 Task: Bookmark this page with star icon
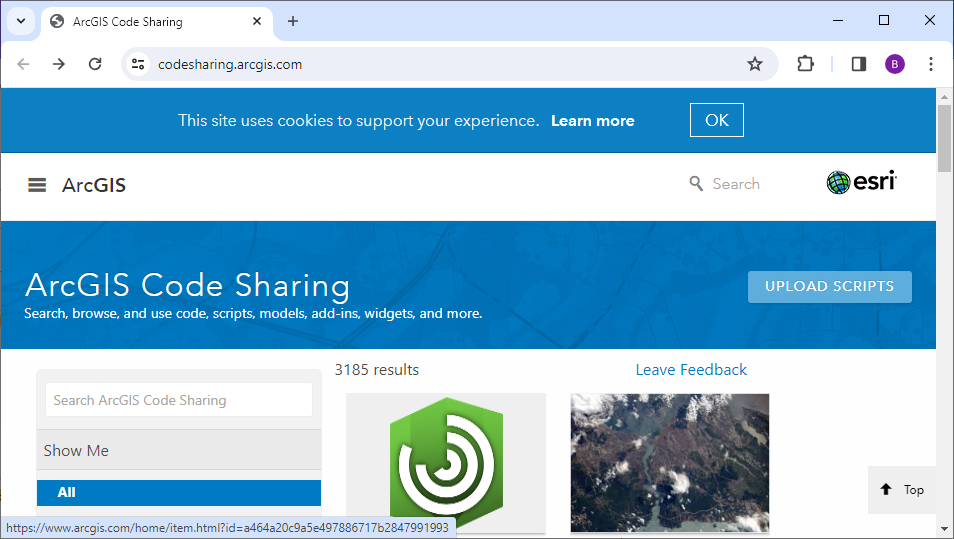pyautogui.click(x=754, y=64)
